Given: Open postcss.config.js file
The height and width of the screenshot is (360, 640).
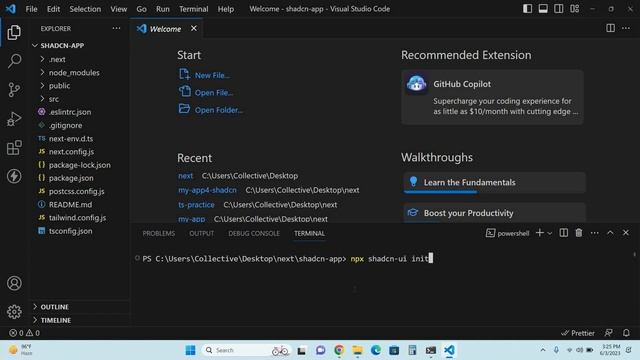Looking at the screenshot, I should [80, 191].
